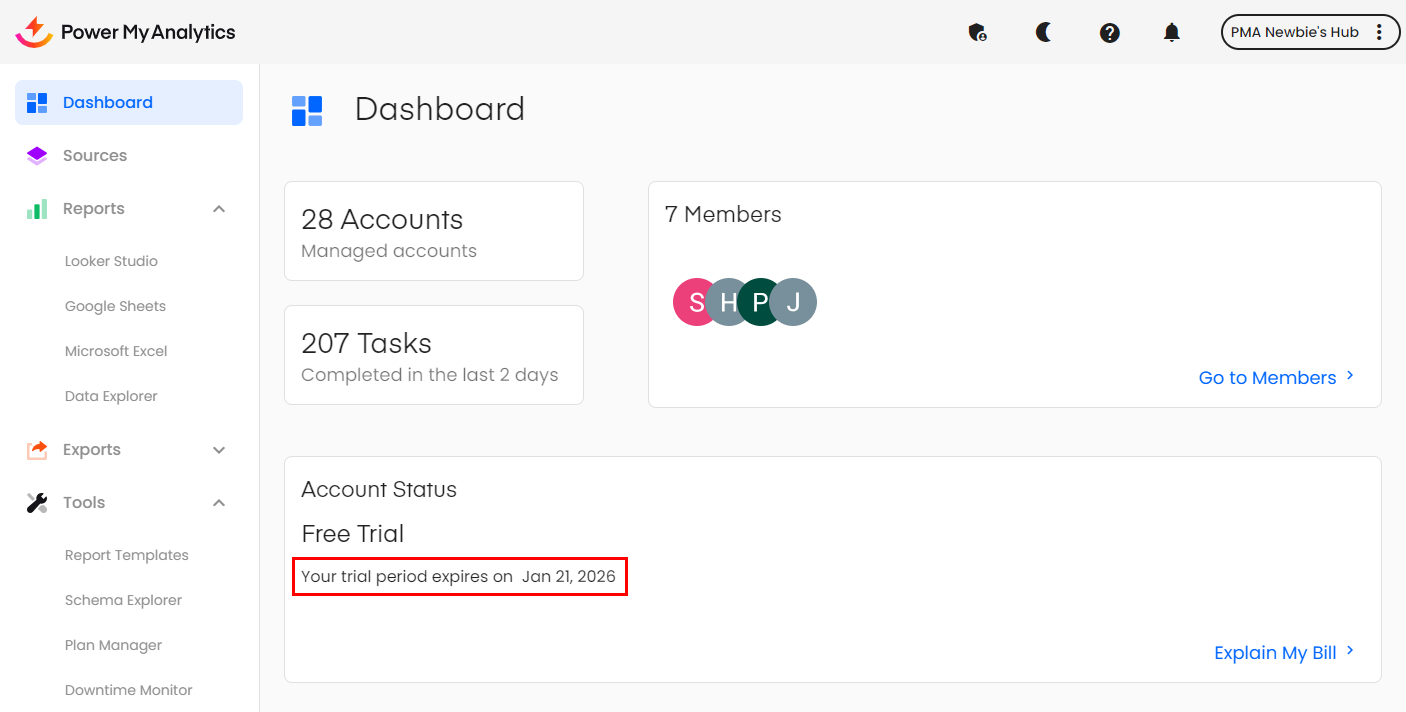The height and width of the screenshot is (712, 1406).
Task: Click the Exports share icon
Action: click(x=37, y=450)
